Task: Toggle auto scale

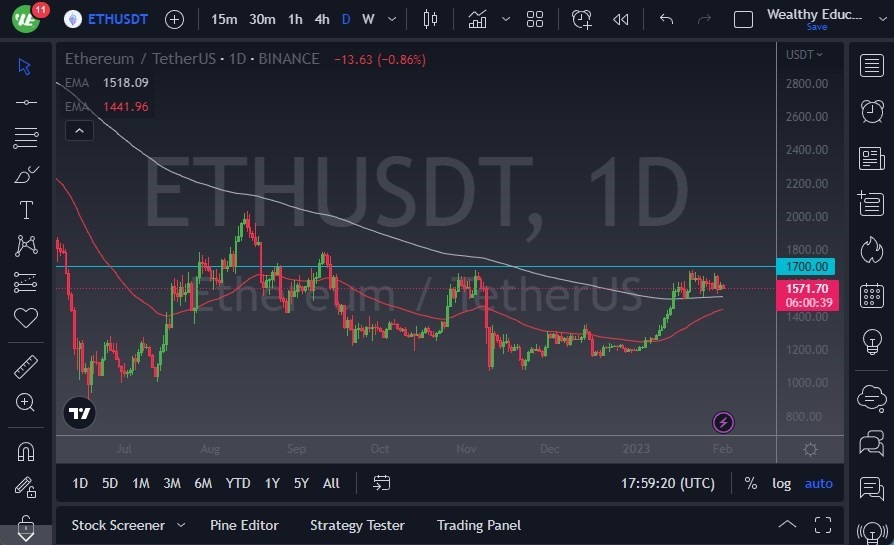Action: (x=818, y=483)
